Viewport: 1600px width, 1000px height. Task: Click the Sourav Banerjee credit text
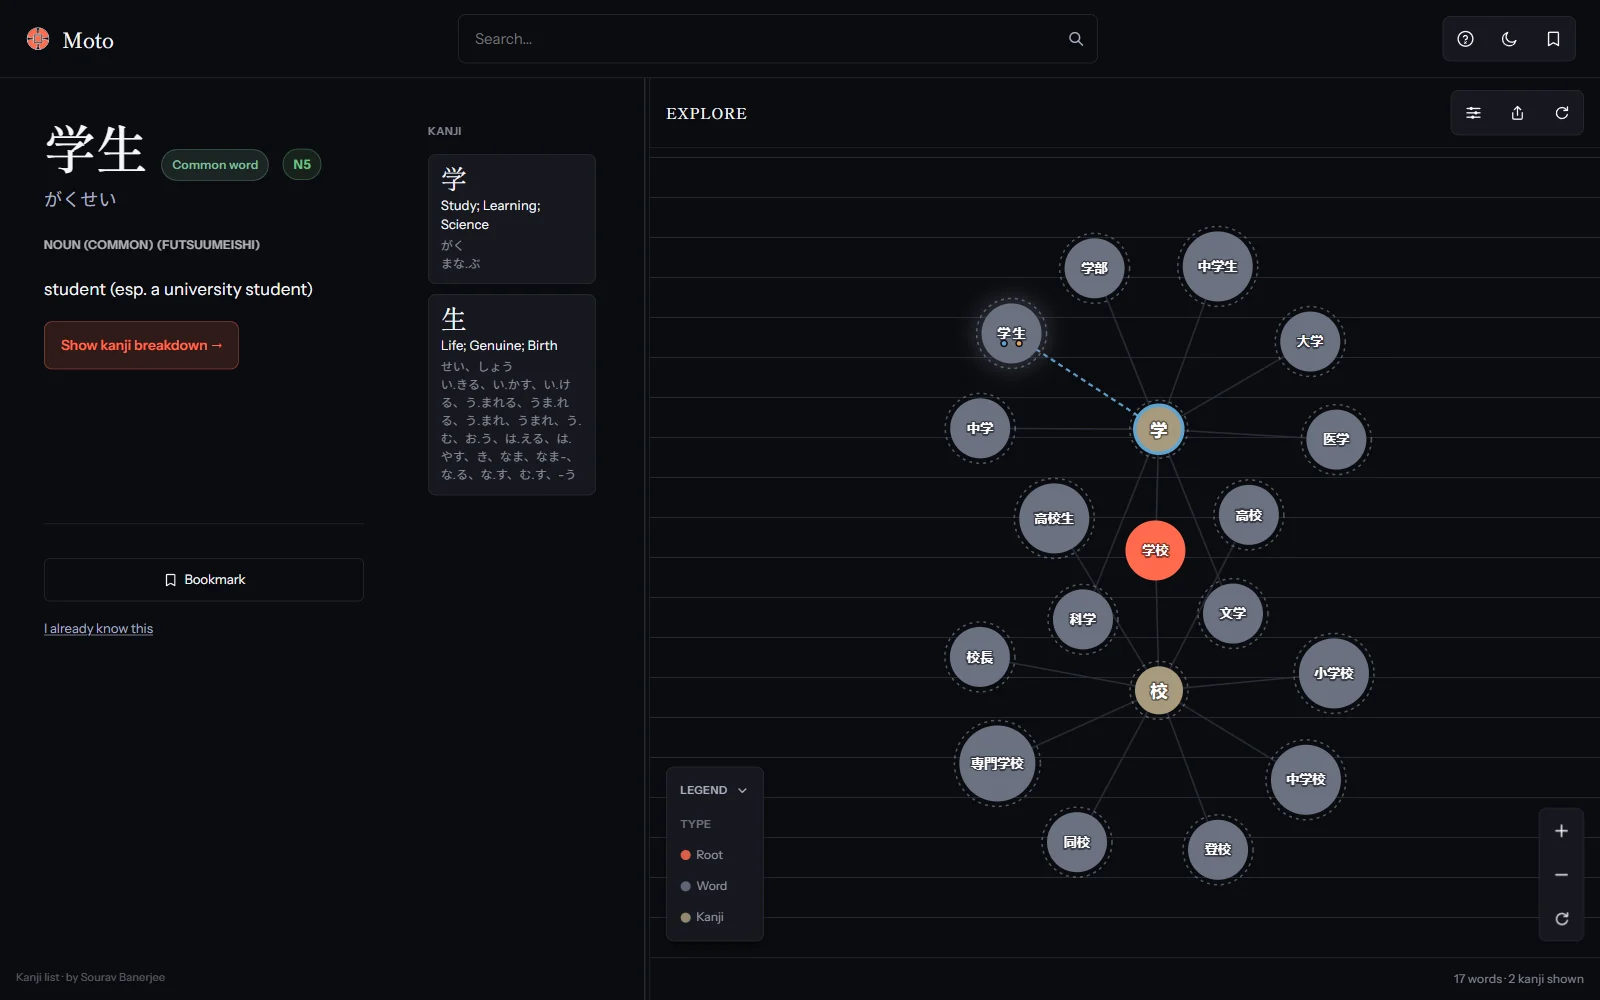pyautogui.click(x=123, y=977)
